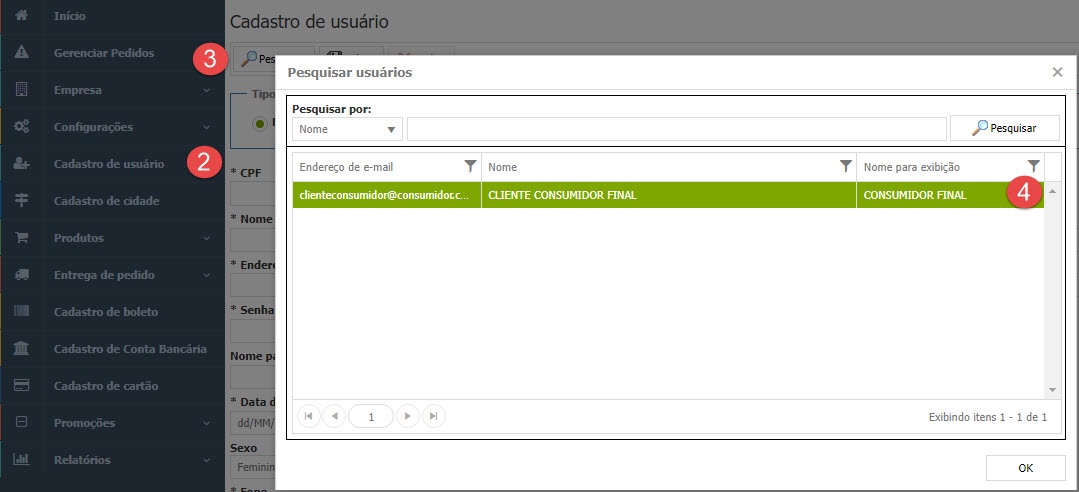Close the Pesquisar usuários dialog
Viewport: 1079px width, 492px height.
coord(1057,72)
